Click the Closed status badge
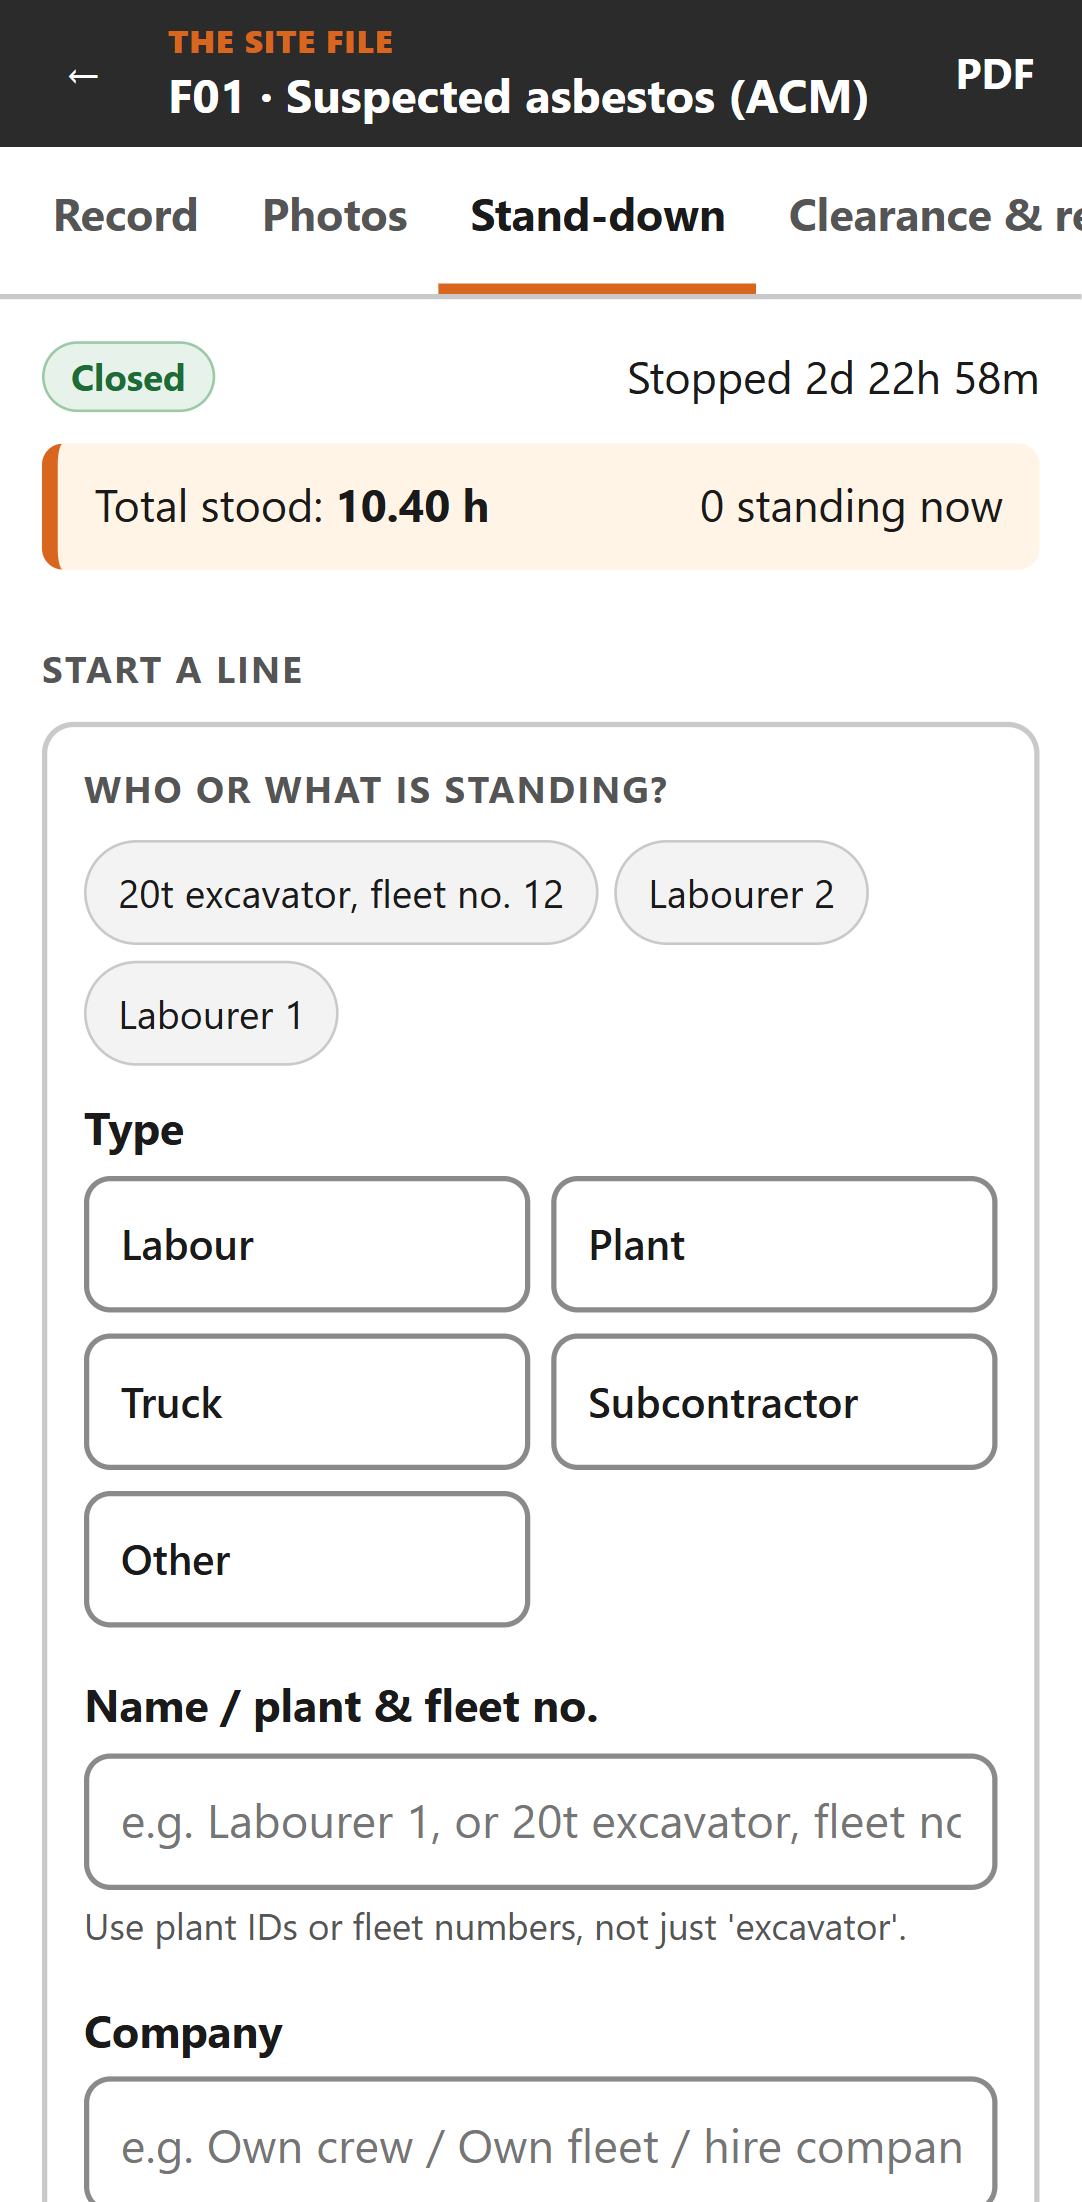The height and width of the screenshot is (2202, 1082). click(x=128, y=377)
